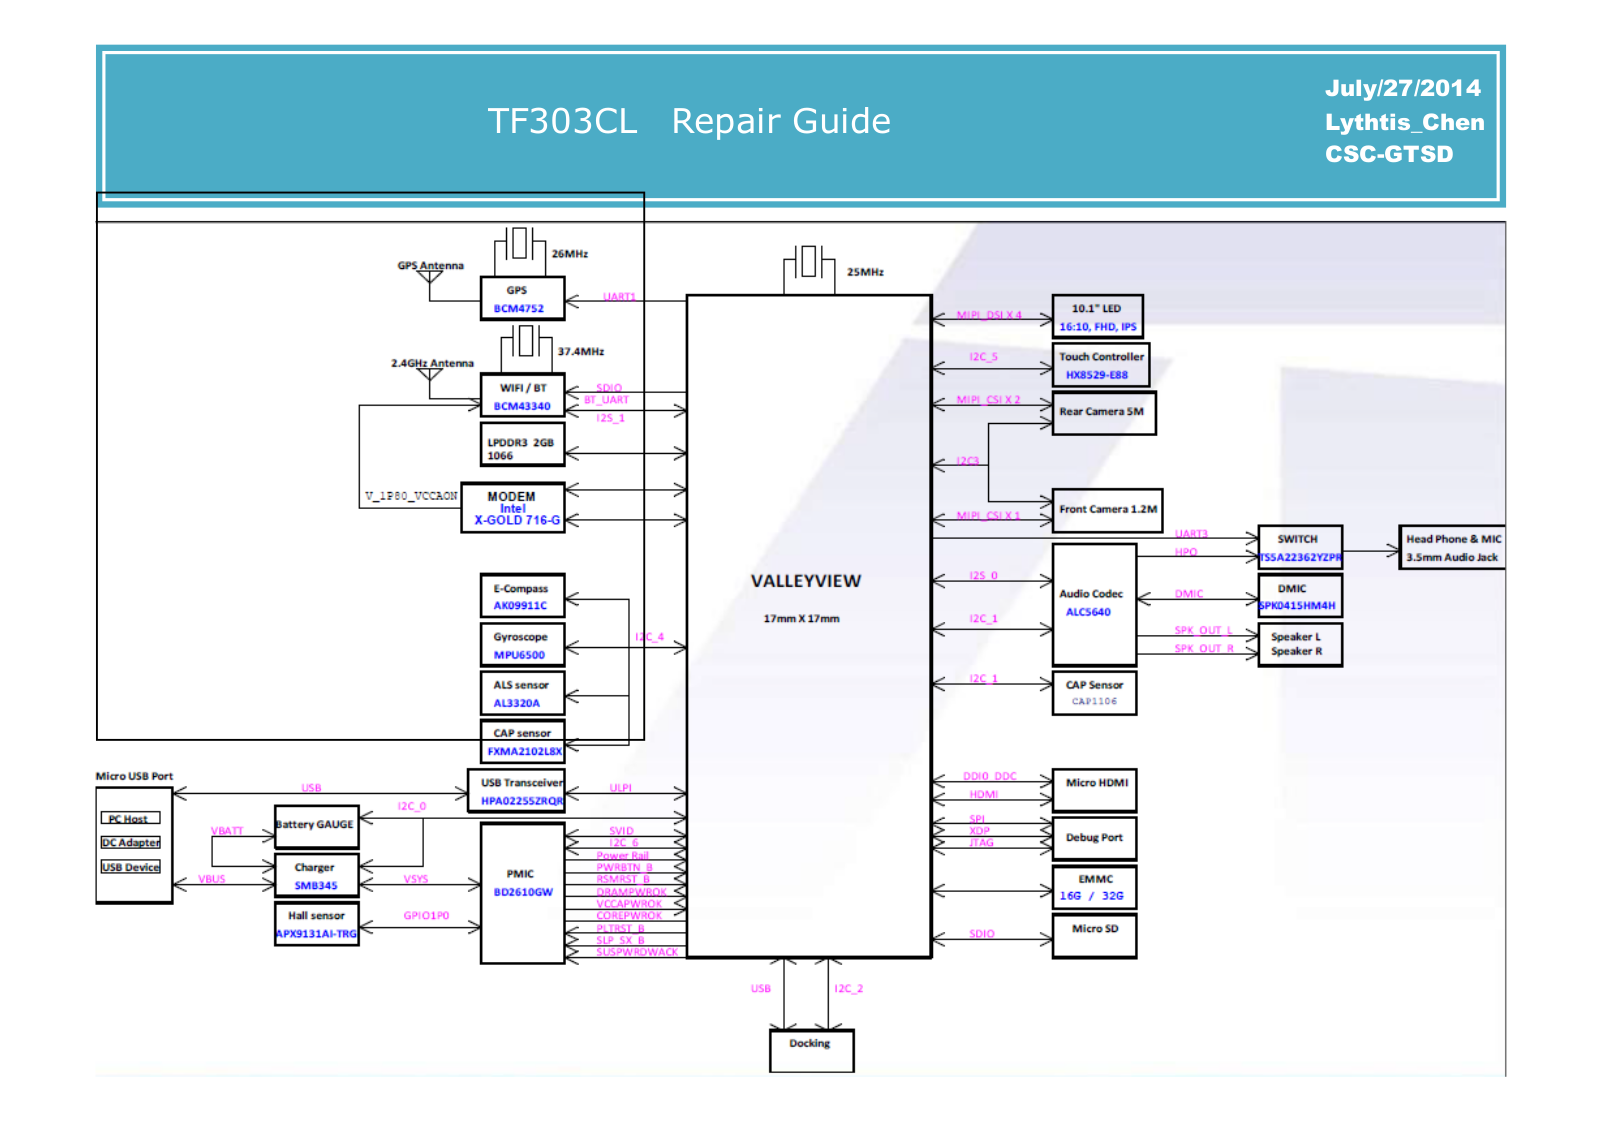Select the Head Phone & MIC jack block
The image size is (1601, 1132).
coord(1452,547)
